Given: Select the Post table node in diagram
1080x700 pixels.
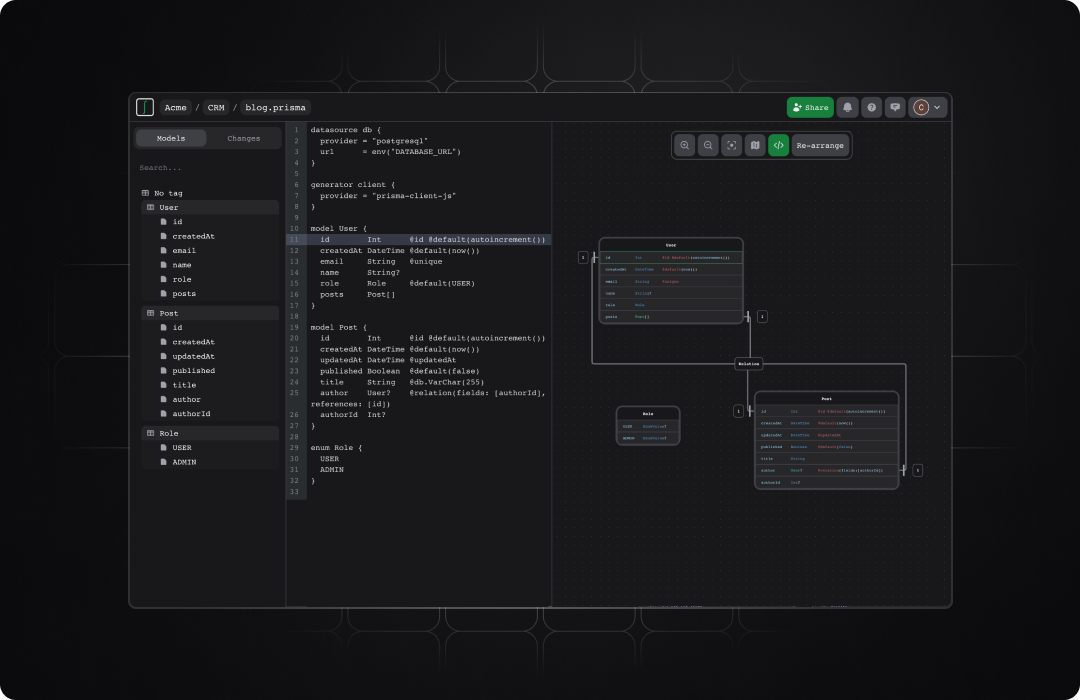Looking at the screenshot, I should tap(827, 440).
